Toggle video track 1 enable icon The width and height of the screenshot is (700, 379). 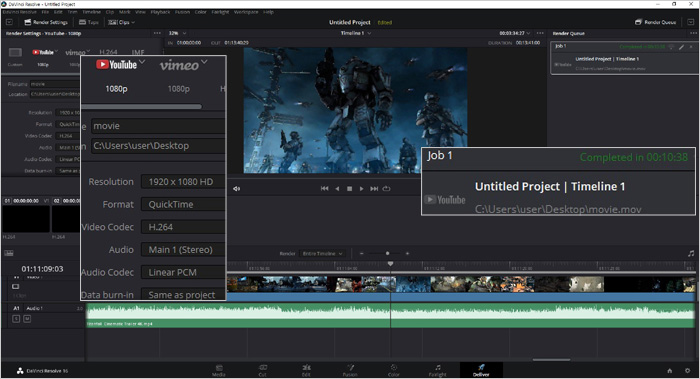click(x=16, y=287)
